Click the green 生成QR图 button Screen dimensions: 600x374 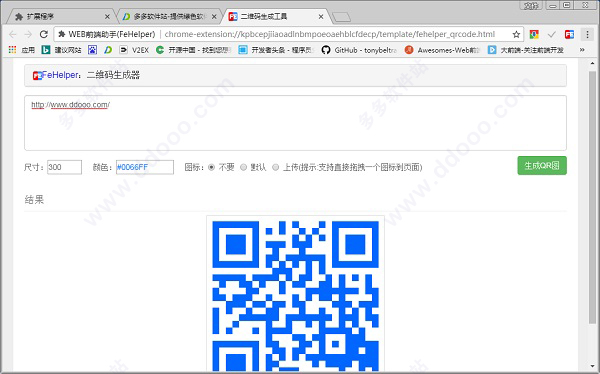[542, 166]
